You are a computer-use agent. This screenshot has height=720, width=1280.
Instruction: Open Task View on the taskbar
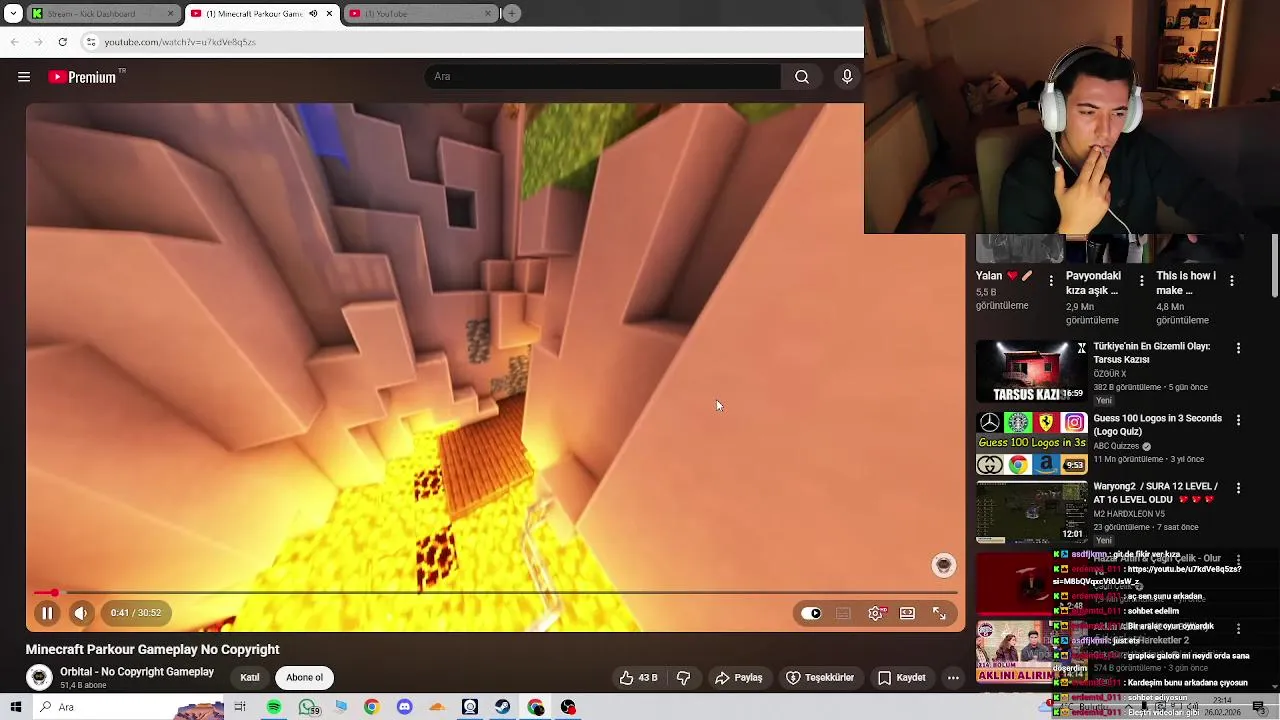pyautogui.click(x=240, y=707)
